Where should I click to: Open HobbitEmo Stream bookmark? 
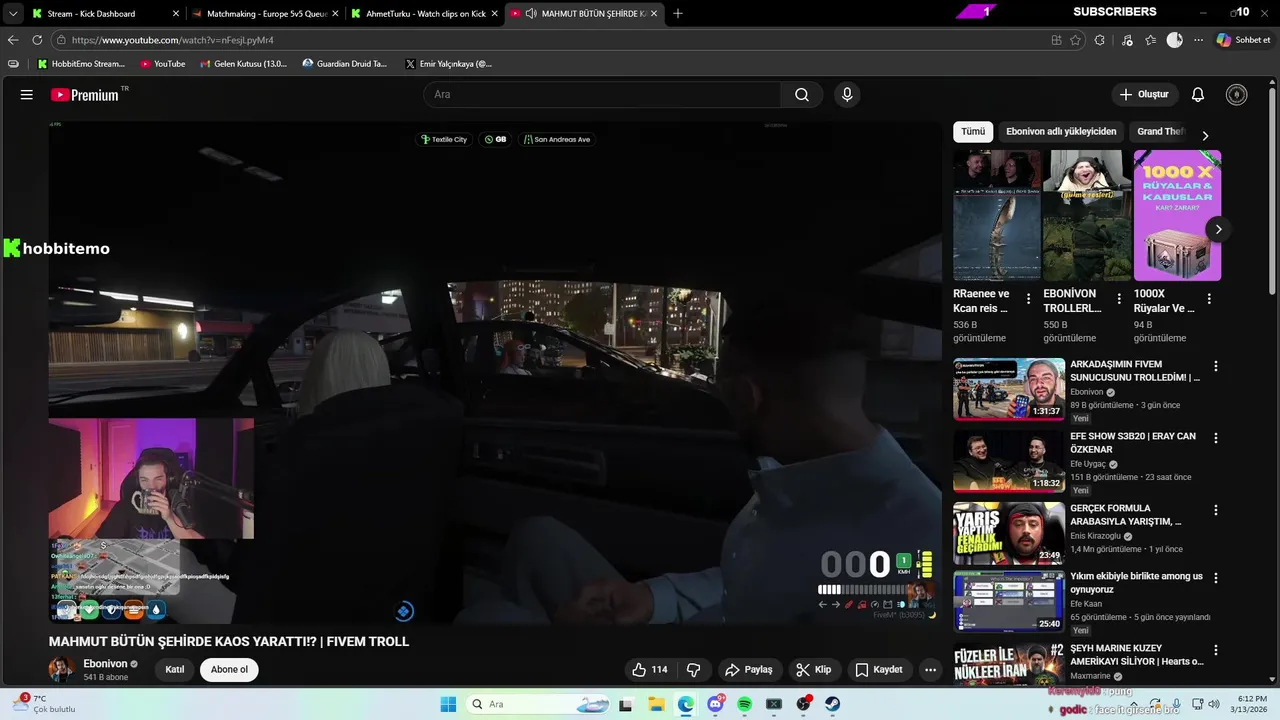81,64
